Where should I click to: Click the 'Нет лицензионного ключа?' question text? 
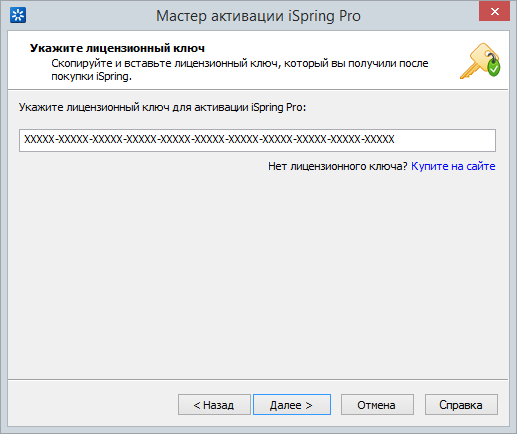[338, 166]
